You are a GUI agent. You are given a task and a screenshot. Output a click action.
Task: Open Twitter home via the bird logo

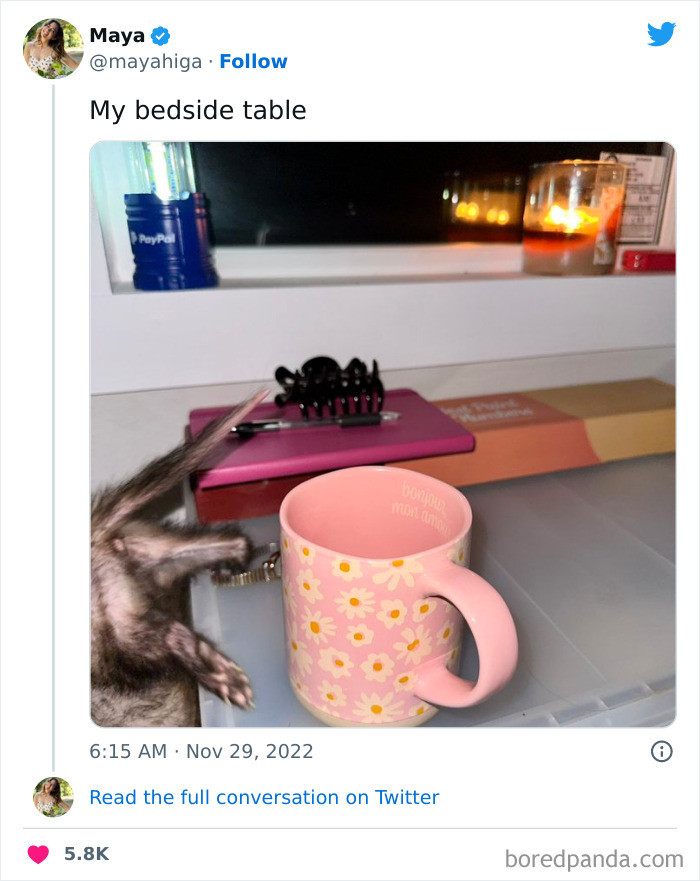coord(662,34)
